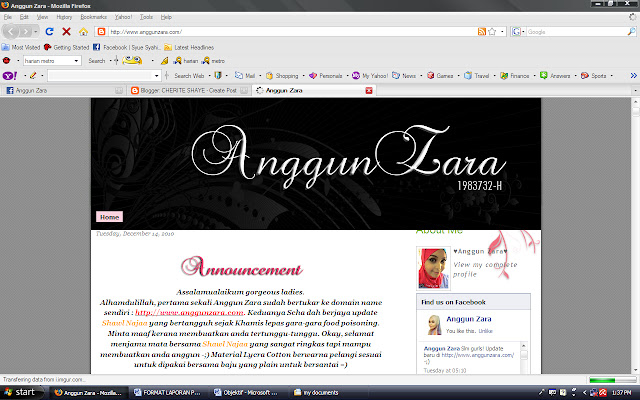640x400 pixels.
Task: Click the smiley face toolbar icon
Action: (x=132, y=60)
